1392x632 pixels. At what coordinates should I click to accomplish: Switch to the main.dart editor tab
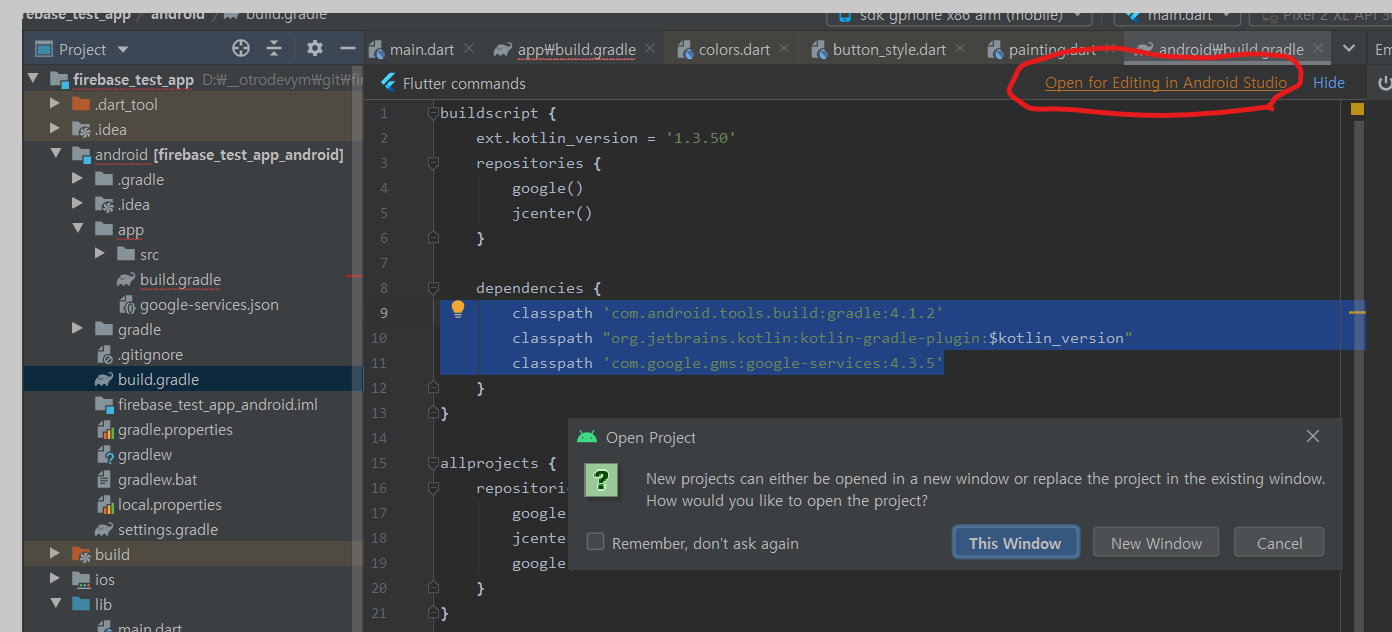[x=422, y=49]
